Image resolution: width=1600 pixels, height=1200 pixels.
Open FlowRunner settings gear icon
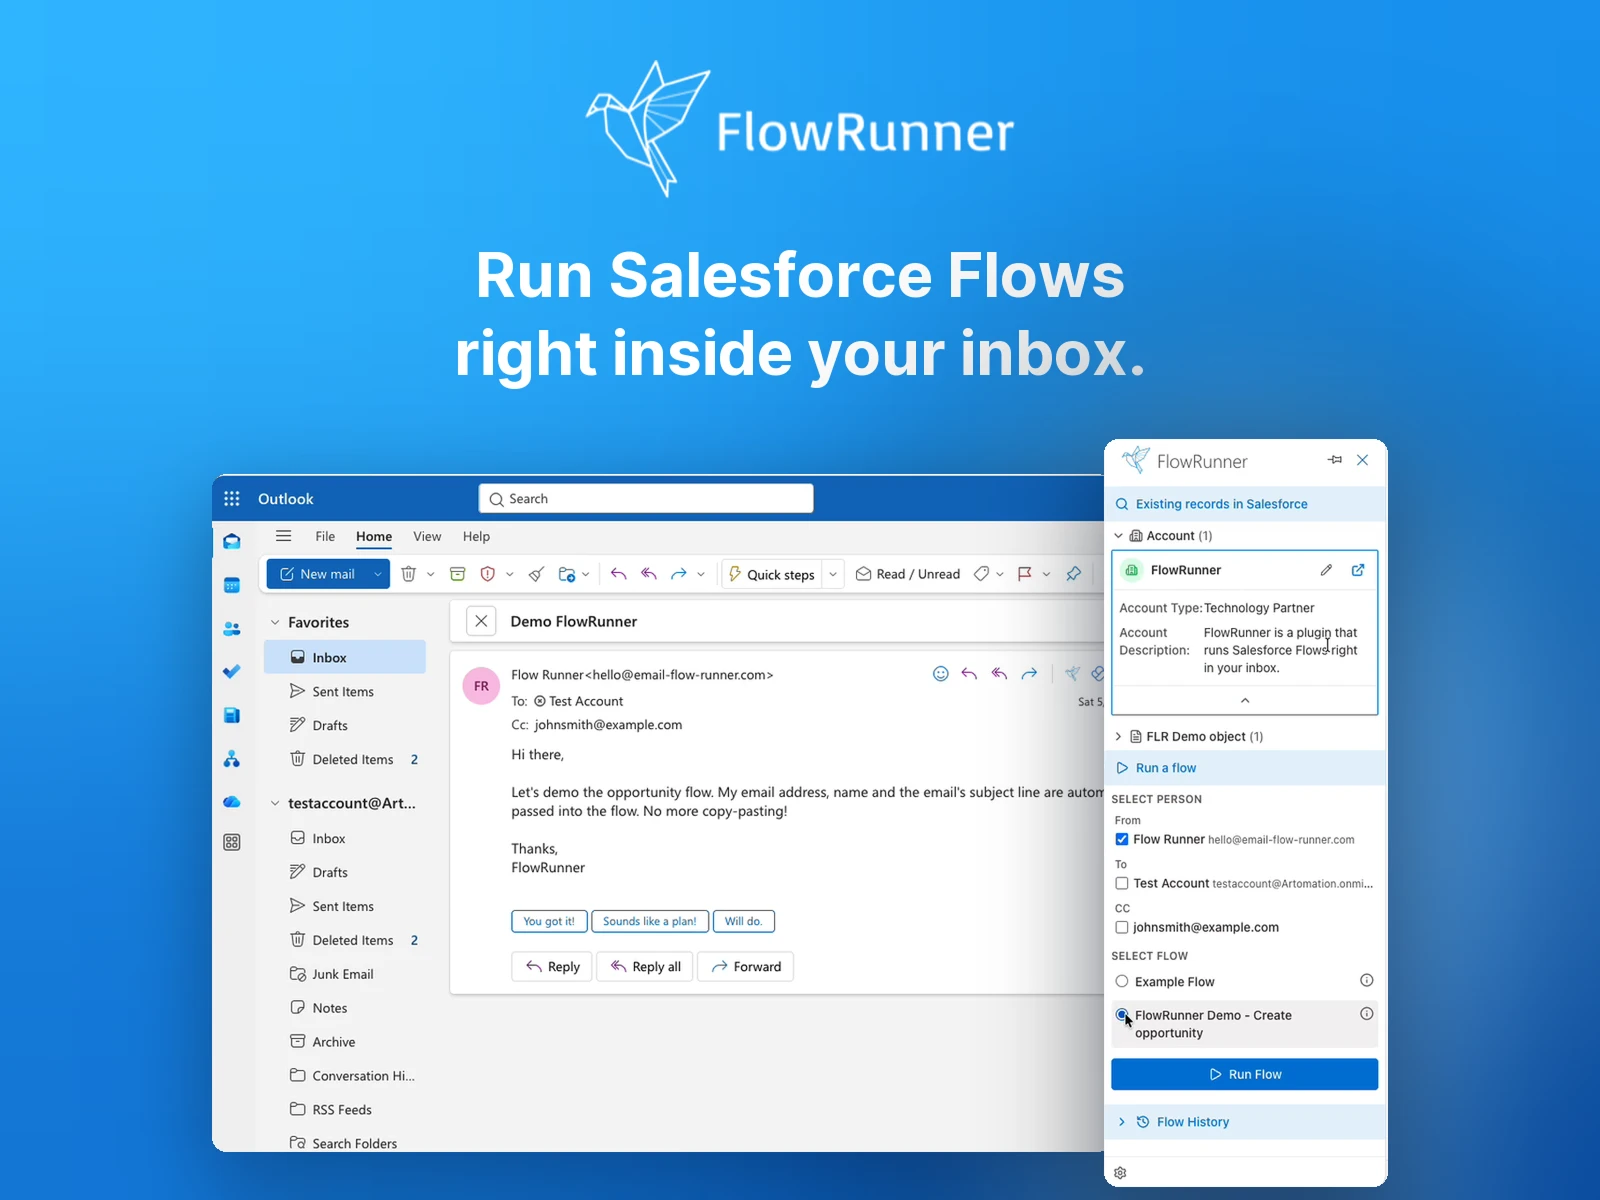1121,1173
